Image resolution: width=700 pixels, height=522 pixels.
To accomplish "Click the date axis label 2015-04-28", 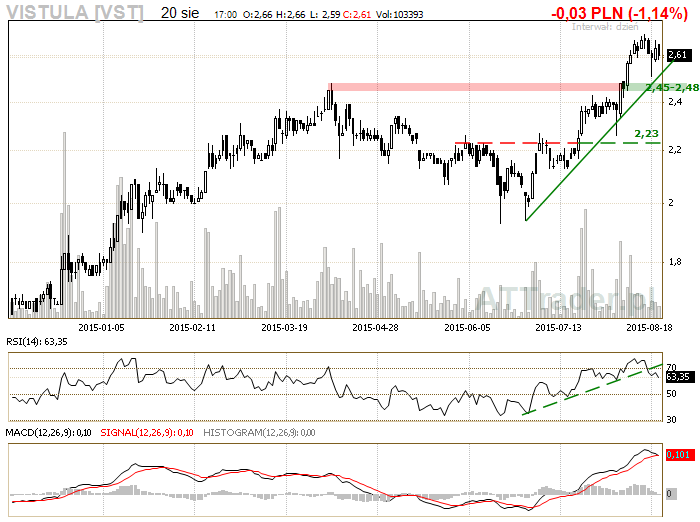I will tap(375, 328).
